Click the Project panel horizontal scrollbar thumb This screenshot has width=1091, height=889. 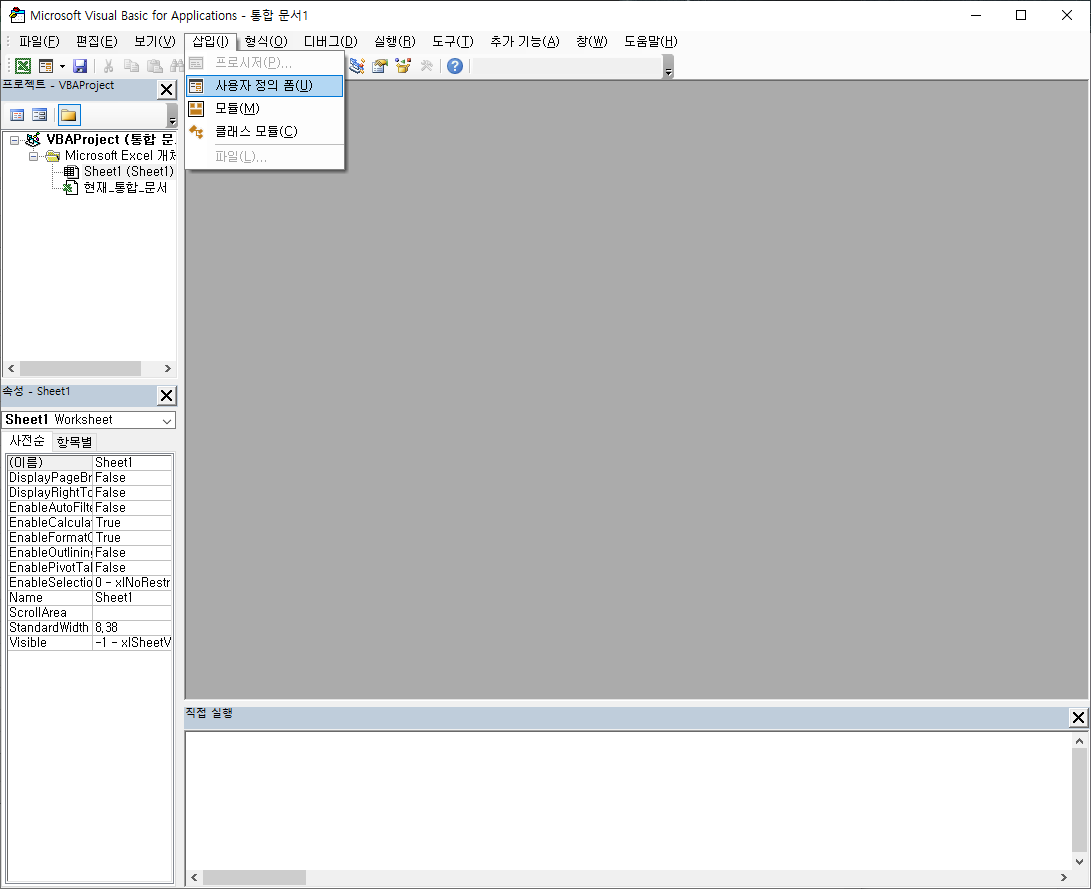80,369
